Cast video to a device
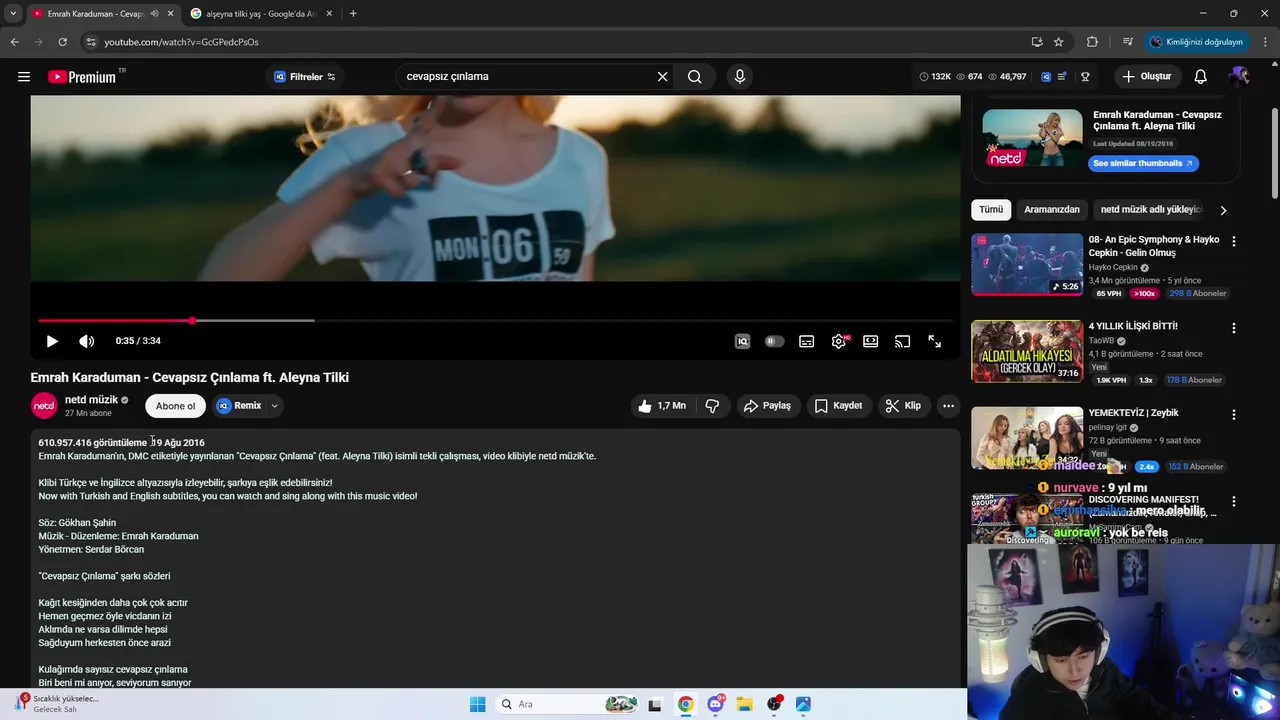Image resolution: width=1280 pixels, height=720 pixels. [902, 341]
